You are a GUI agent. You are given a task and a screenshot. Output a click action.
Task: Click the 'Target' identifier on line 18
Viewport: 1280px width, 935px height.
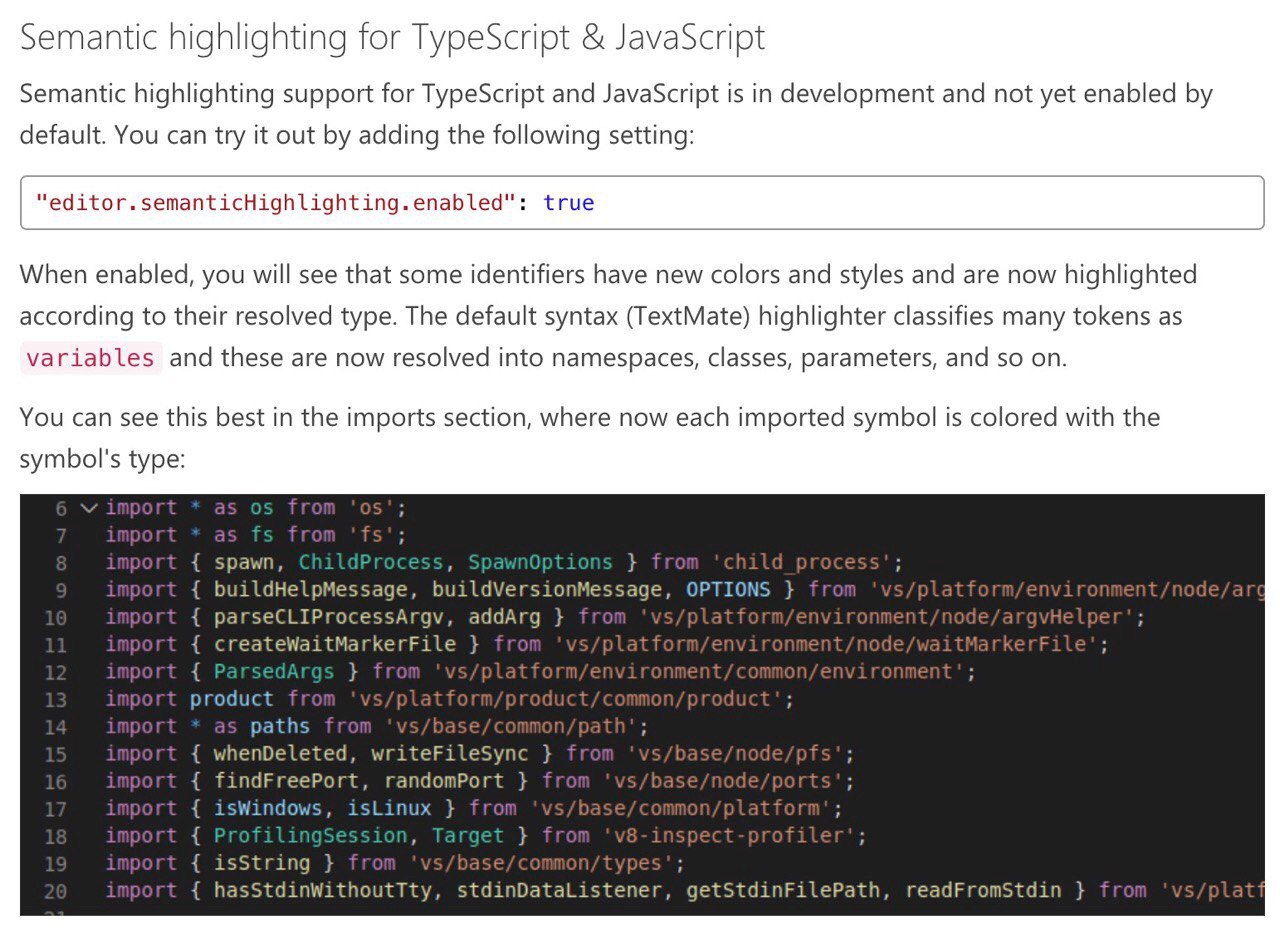pyautogui.click(x=468, y=835)
